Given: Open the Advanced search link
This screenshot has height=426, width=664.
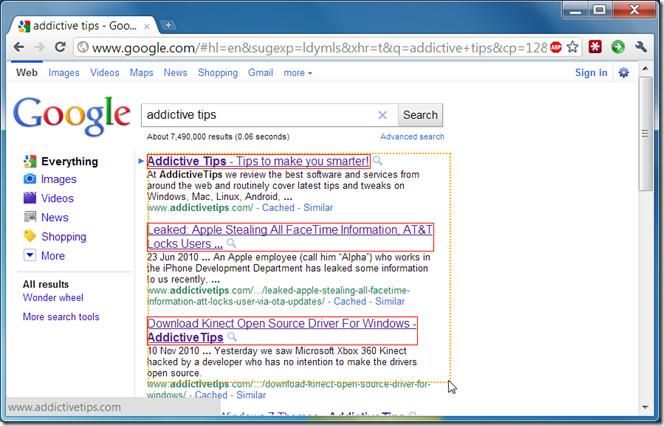Looking at the screenshot, I should pos(412,137).
